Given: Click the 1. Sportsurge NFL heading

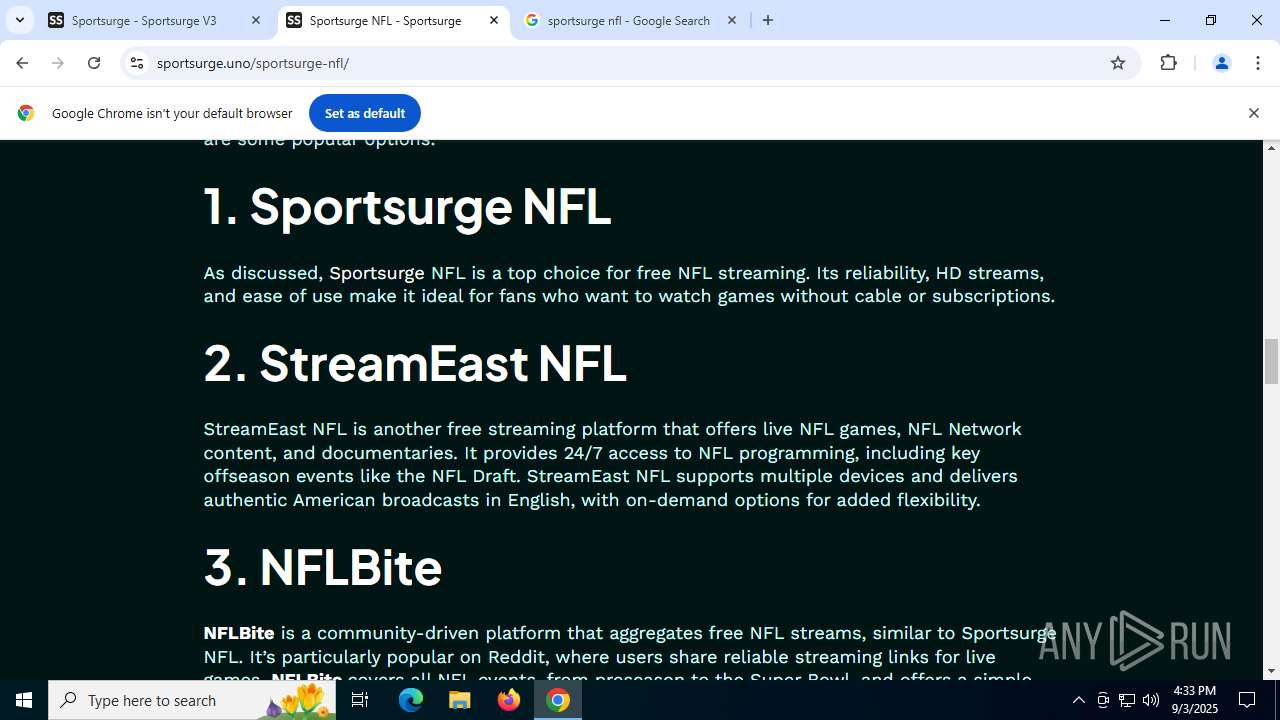Looking at the screenshot, I should point(407,206).
